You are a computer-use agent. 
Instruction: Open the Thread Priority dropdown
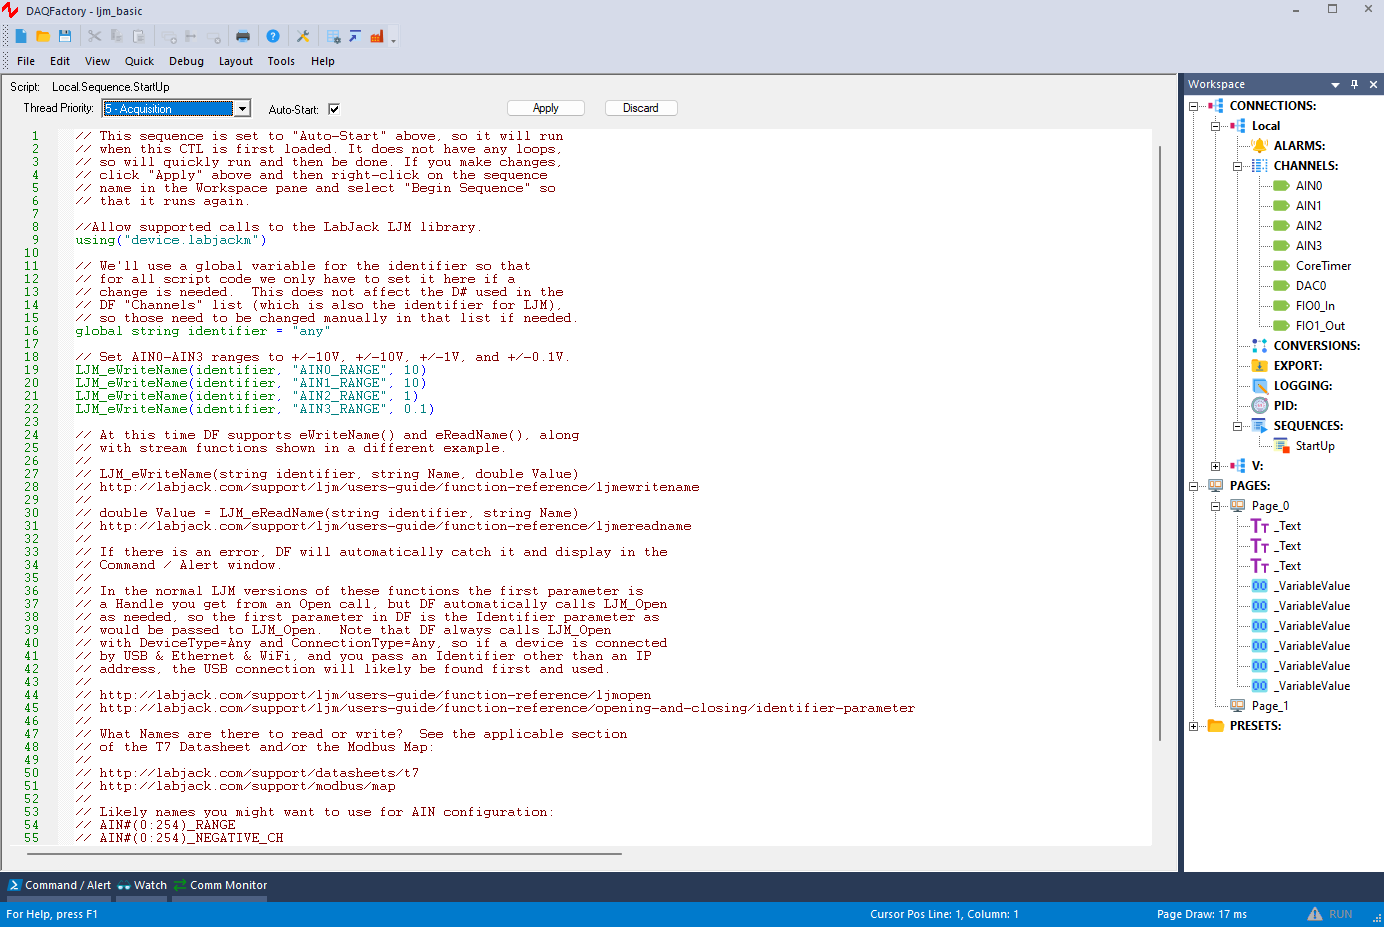(240, 107)
